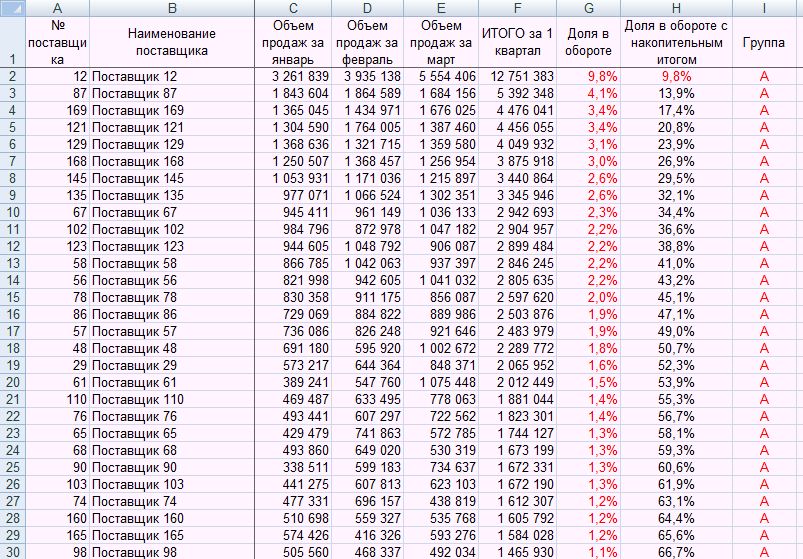Select cell 'Поставщик 56'
This screenshot has height=559, width=803.
(172, 280)
